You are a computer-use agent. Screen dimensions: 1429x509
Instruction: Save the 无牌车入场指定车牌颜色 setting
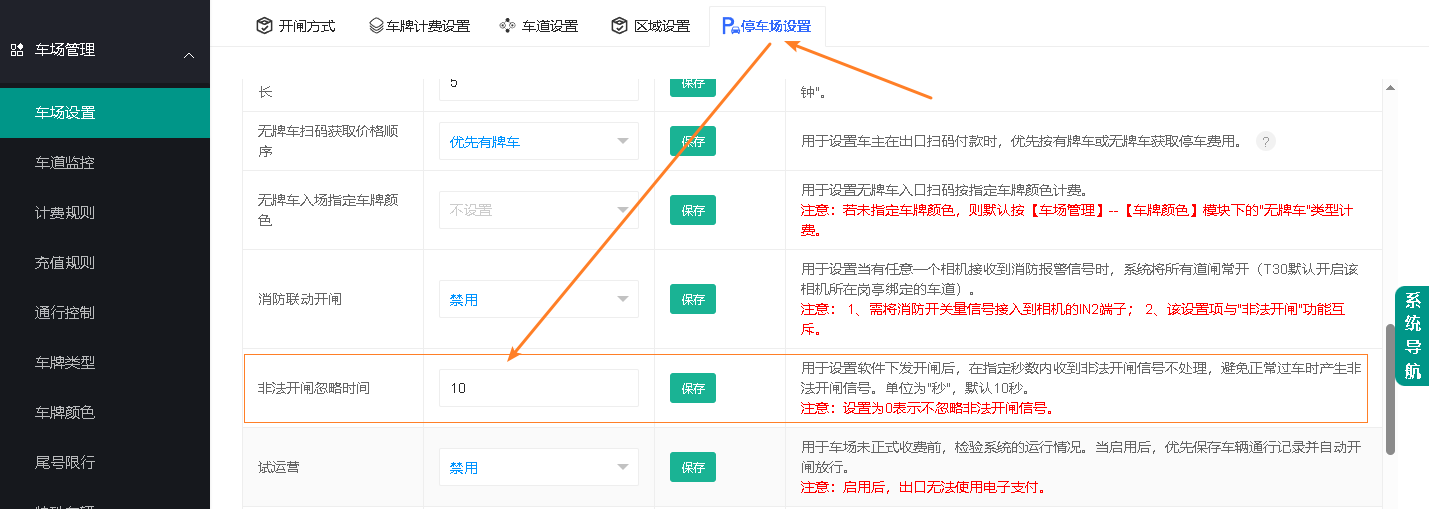pos(693,211)
